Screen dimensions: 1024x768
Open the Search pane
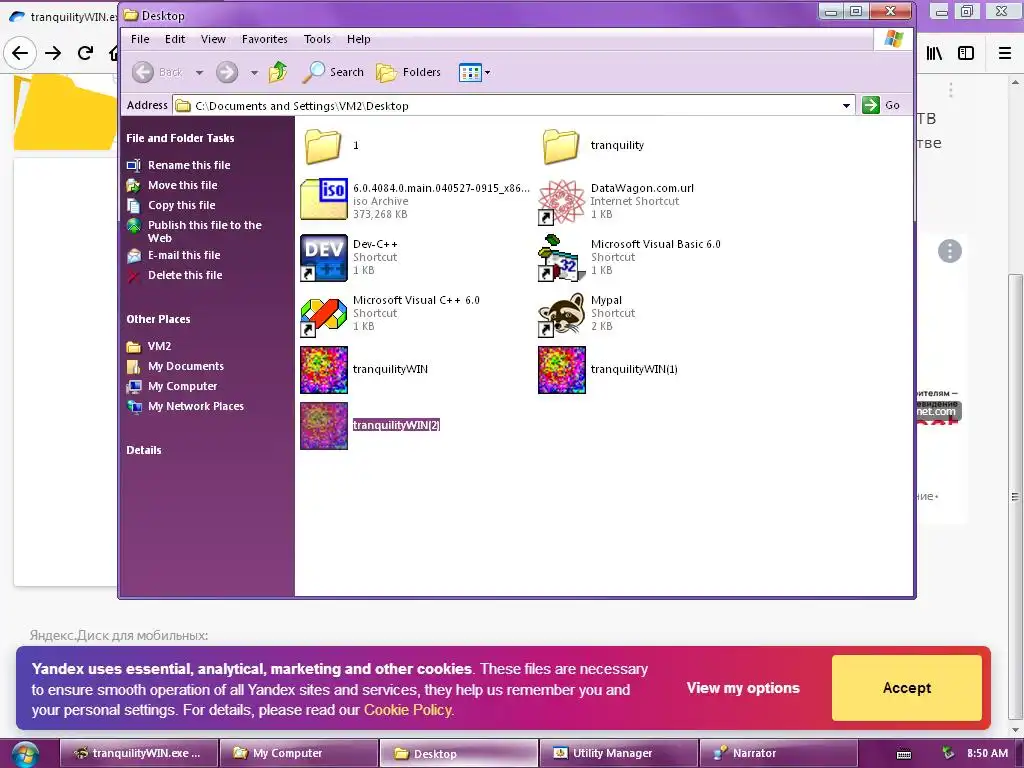click(333, 72)
